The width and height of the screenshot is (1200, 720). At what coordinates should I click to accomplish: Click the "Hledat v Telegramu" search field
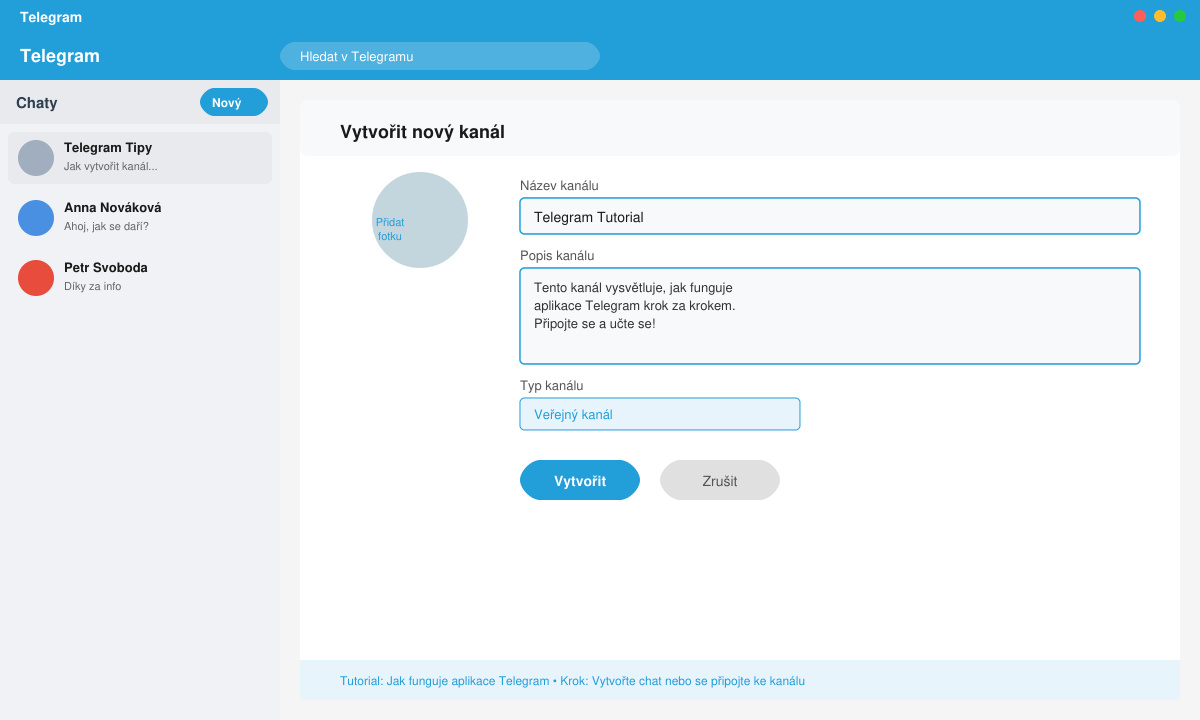click(x=440, y=56)
